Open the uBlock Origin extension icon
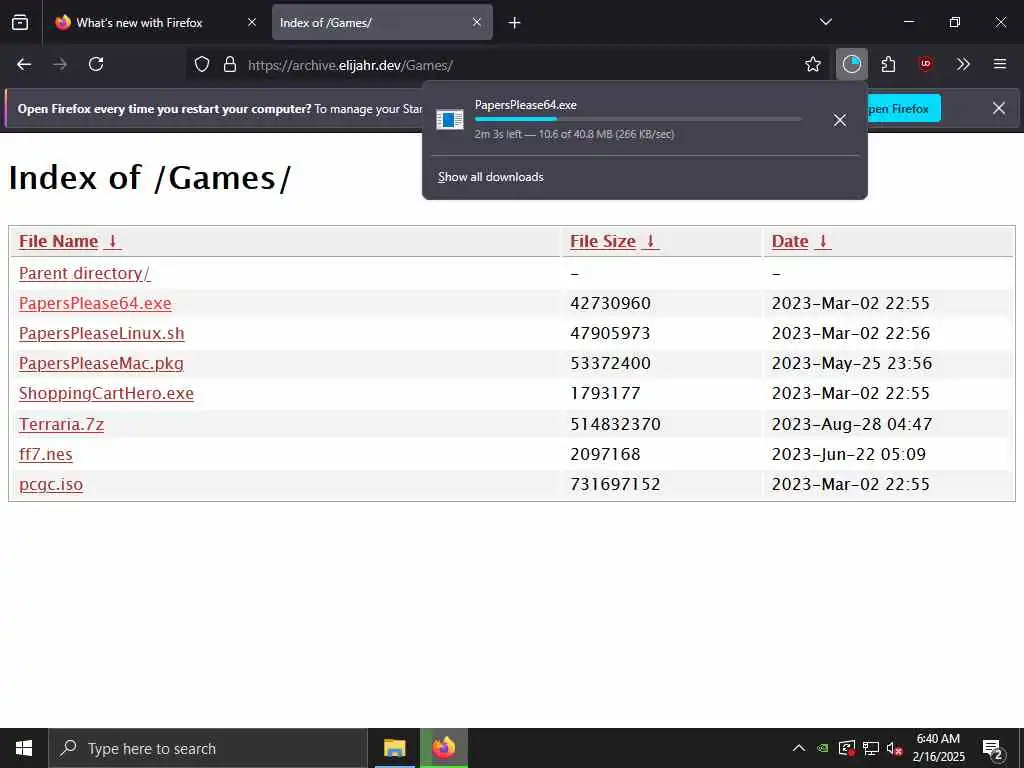The height and width of the screenshot is (768, 1024). click(x=925, y=64)
